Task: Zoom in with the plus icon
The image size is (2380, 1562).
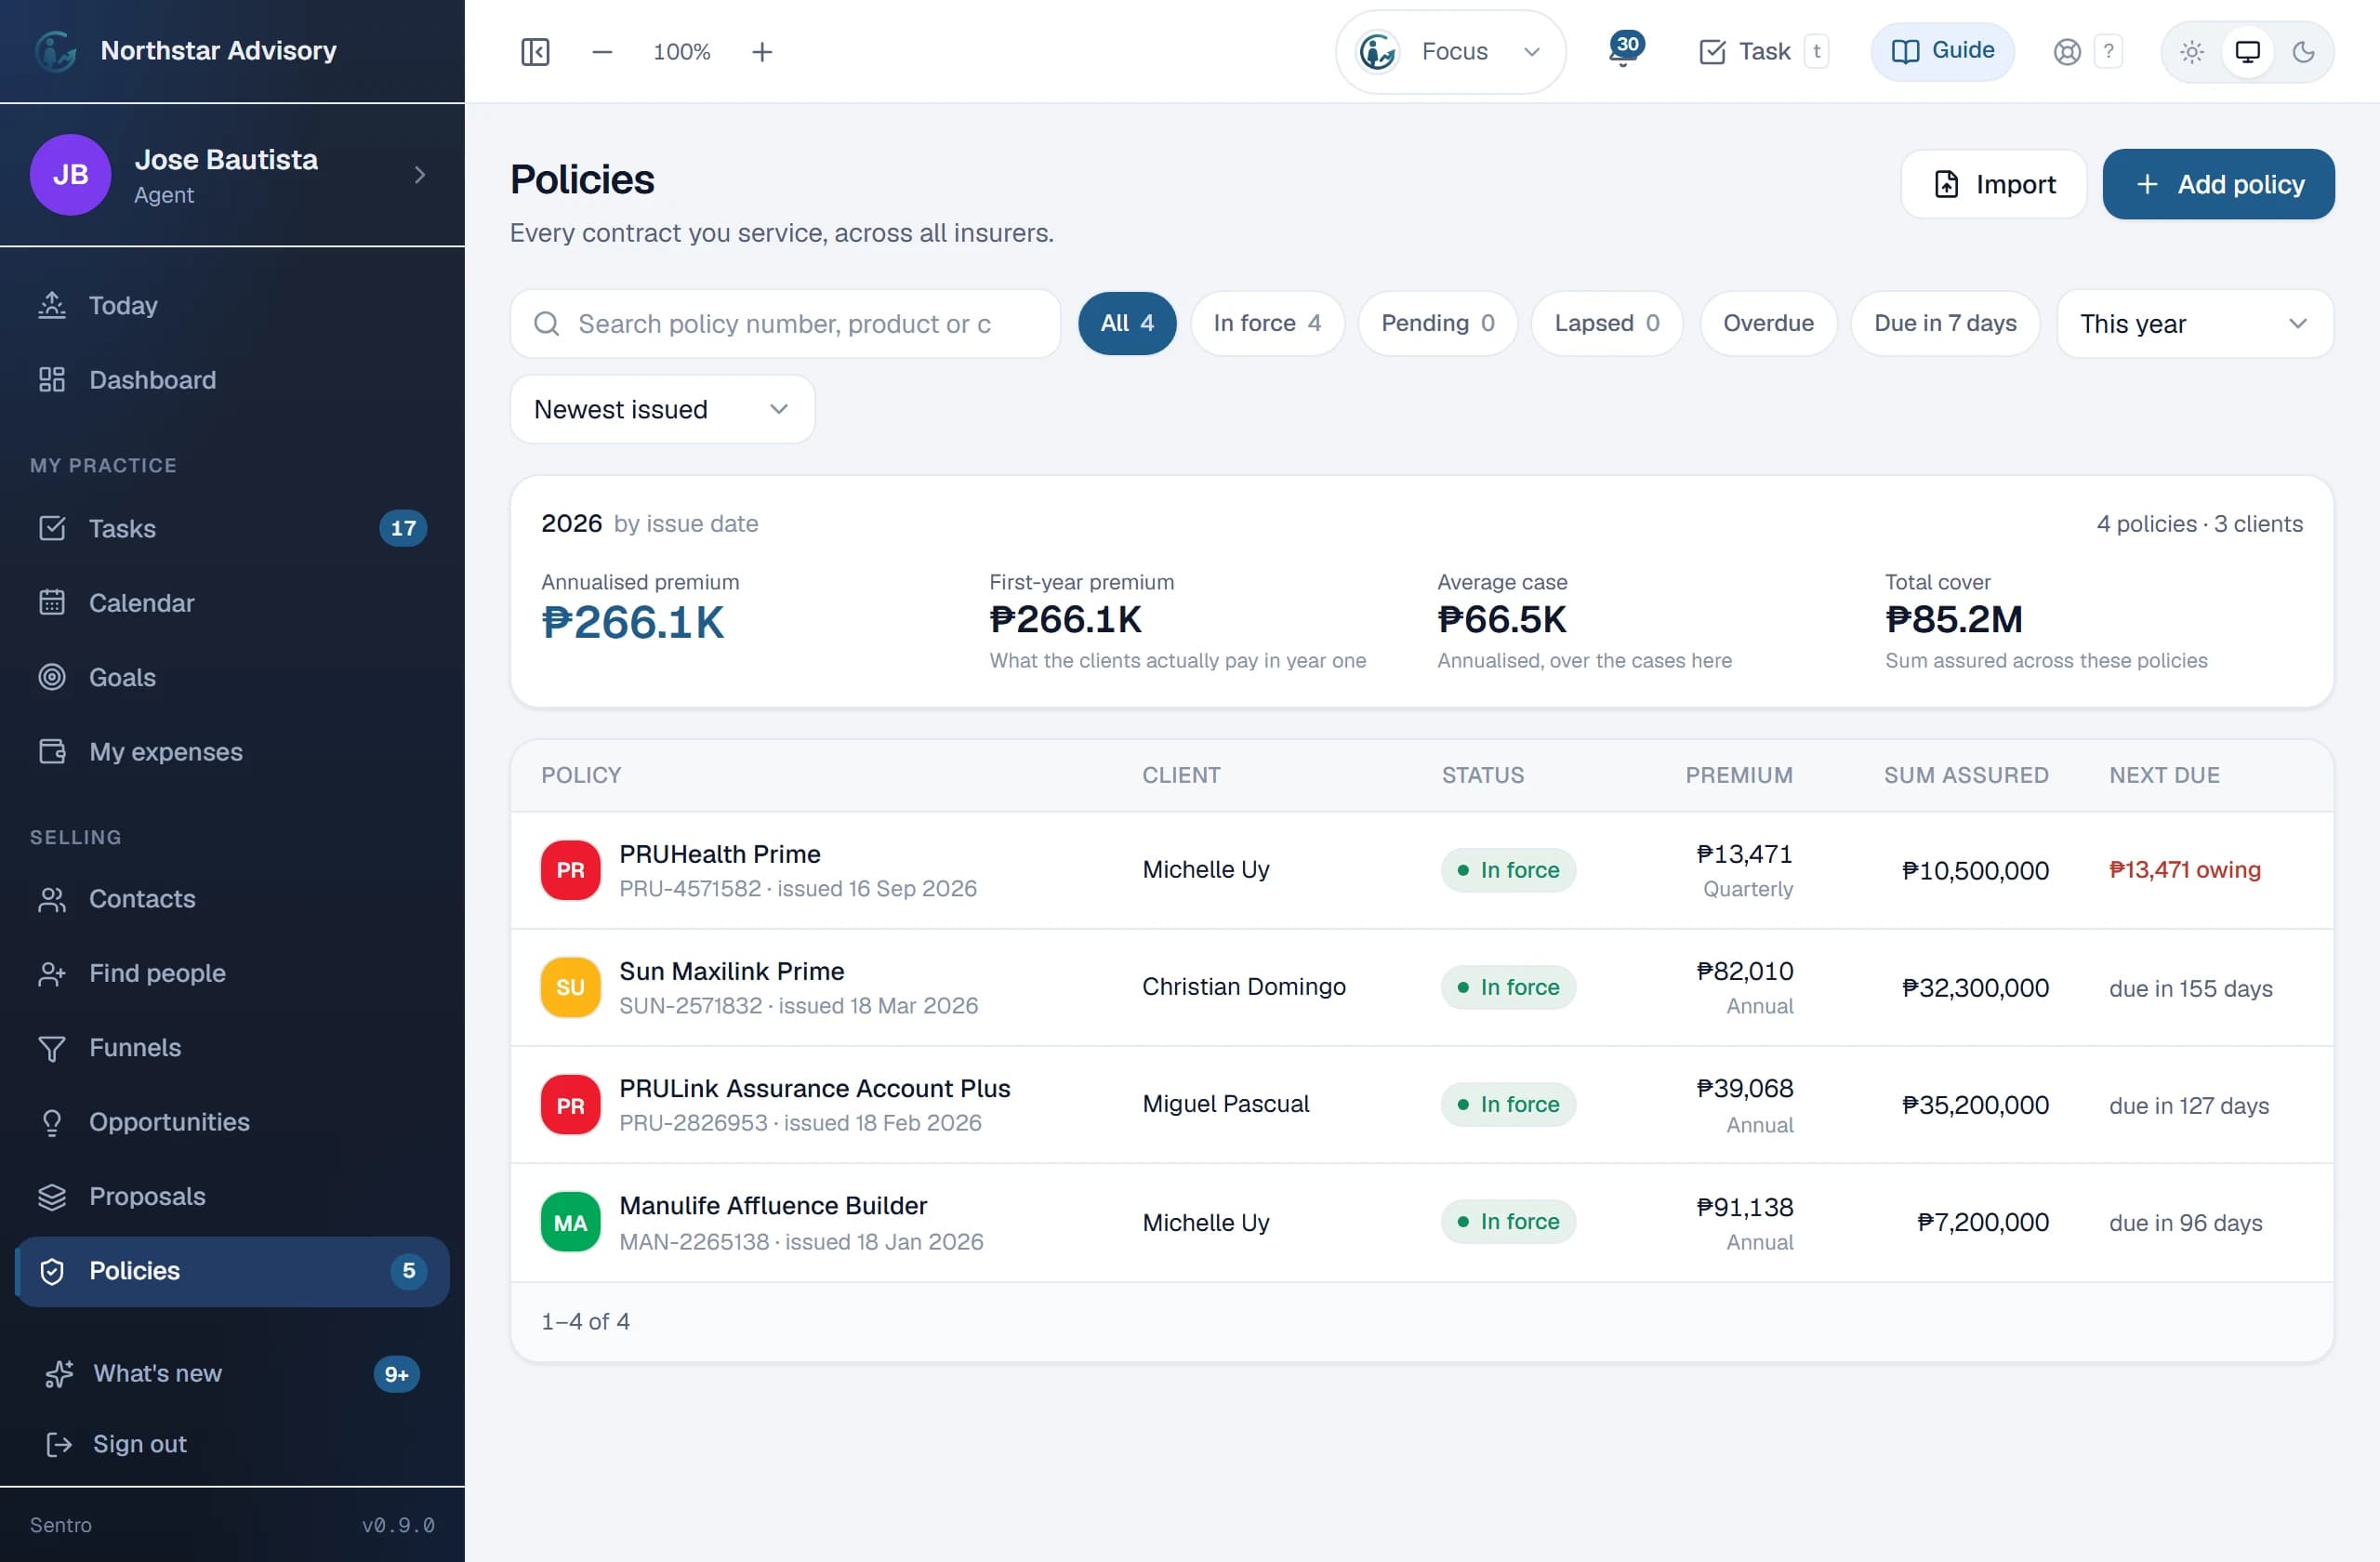Action: (762, 51)
